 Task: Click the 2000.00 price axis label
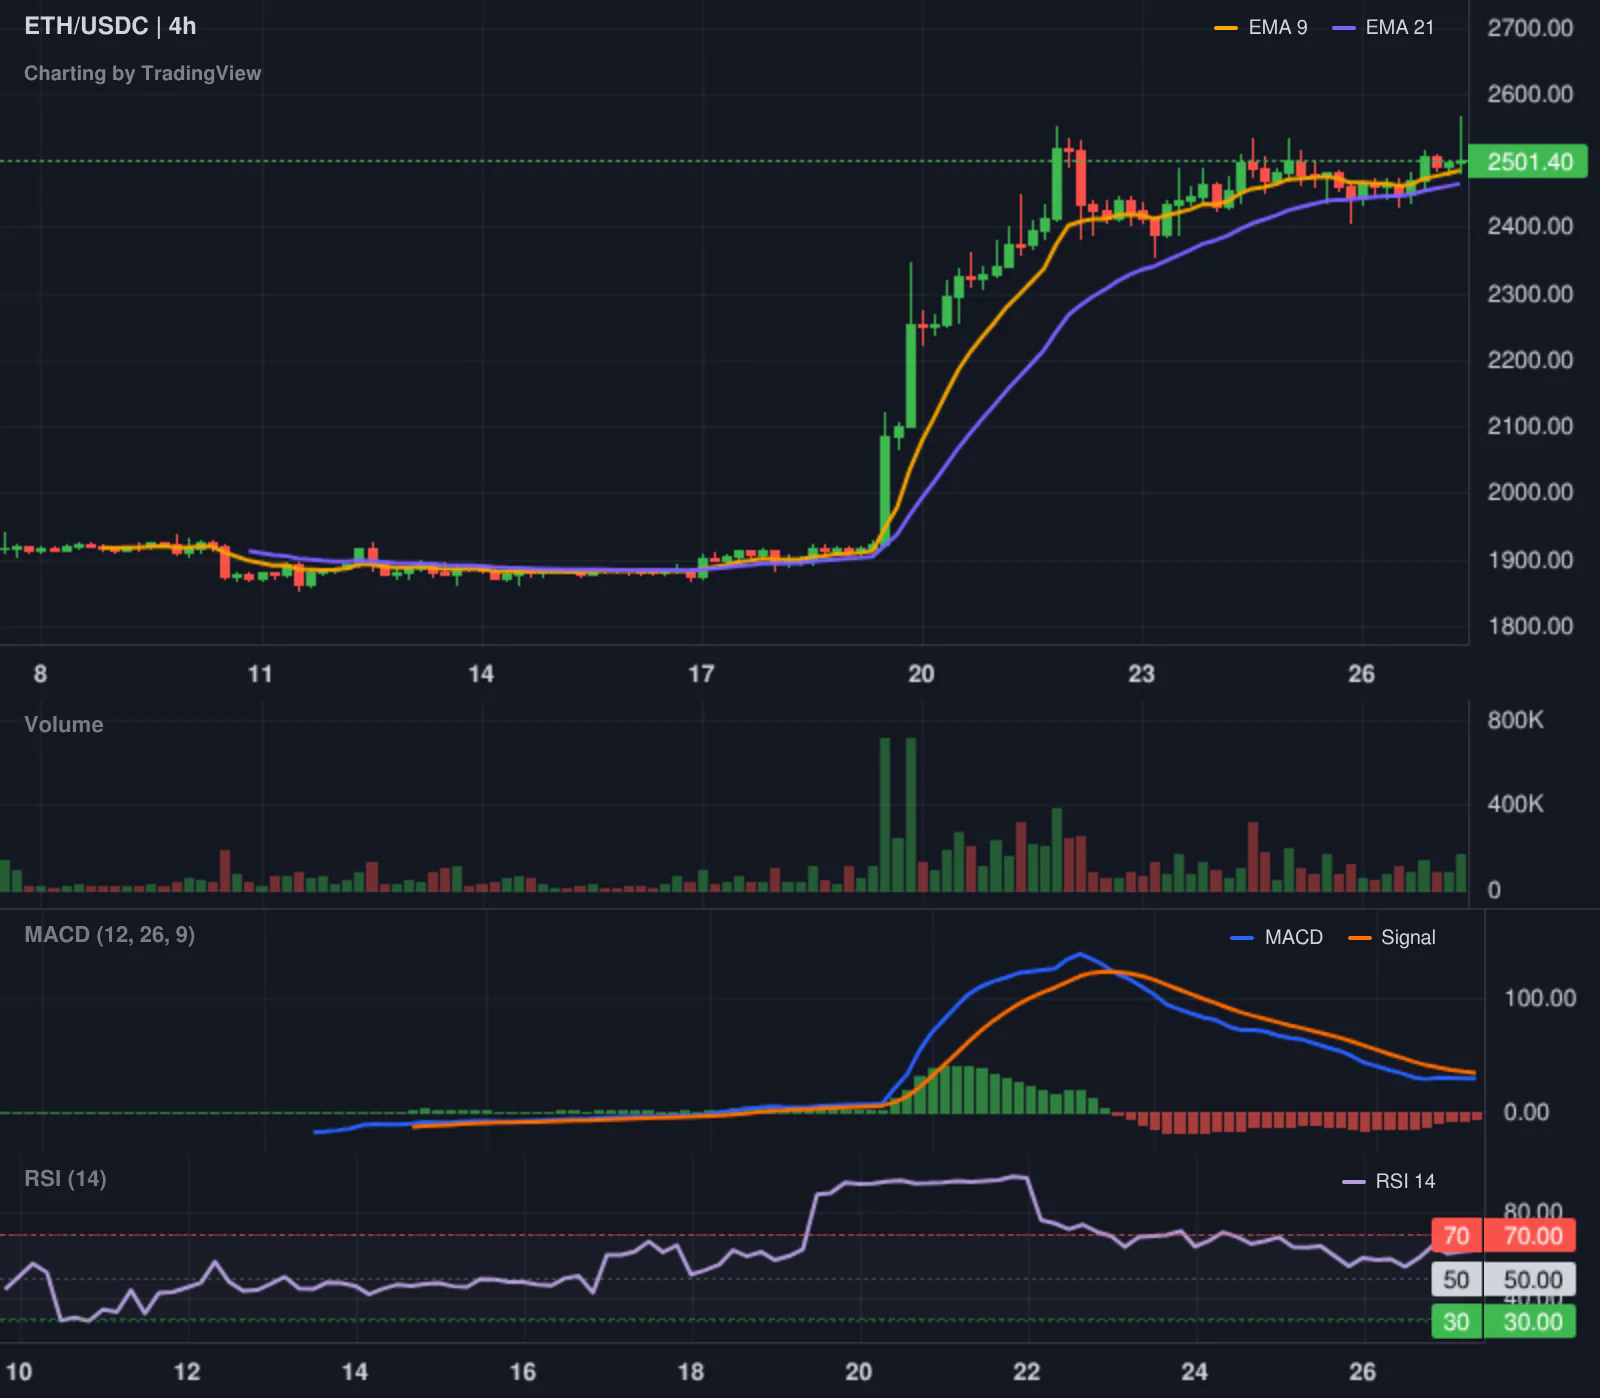1530,492
